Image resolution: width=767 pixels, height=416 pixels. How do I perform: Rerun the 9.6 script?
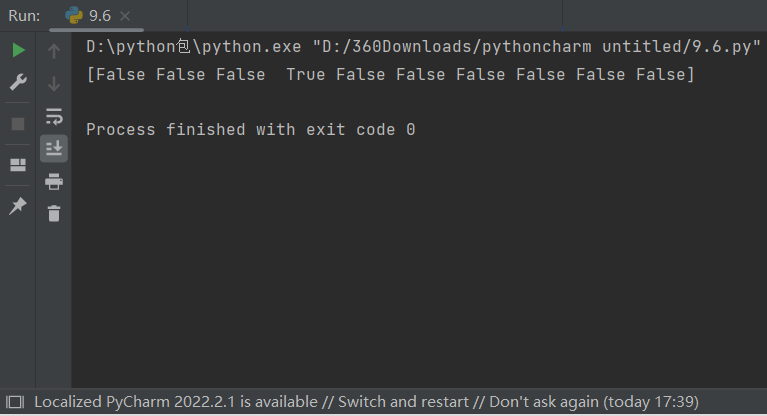click(18, 50)
